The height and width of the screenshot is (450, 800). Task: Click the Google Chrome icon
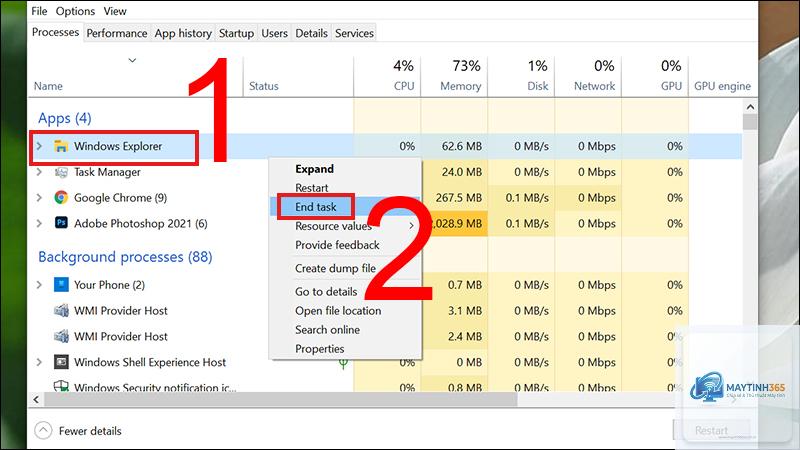pos(61,197)
